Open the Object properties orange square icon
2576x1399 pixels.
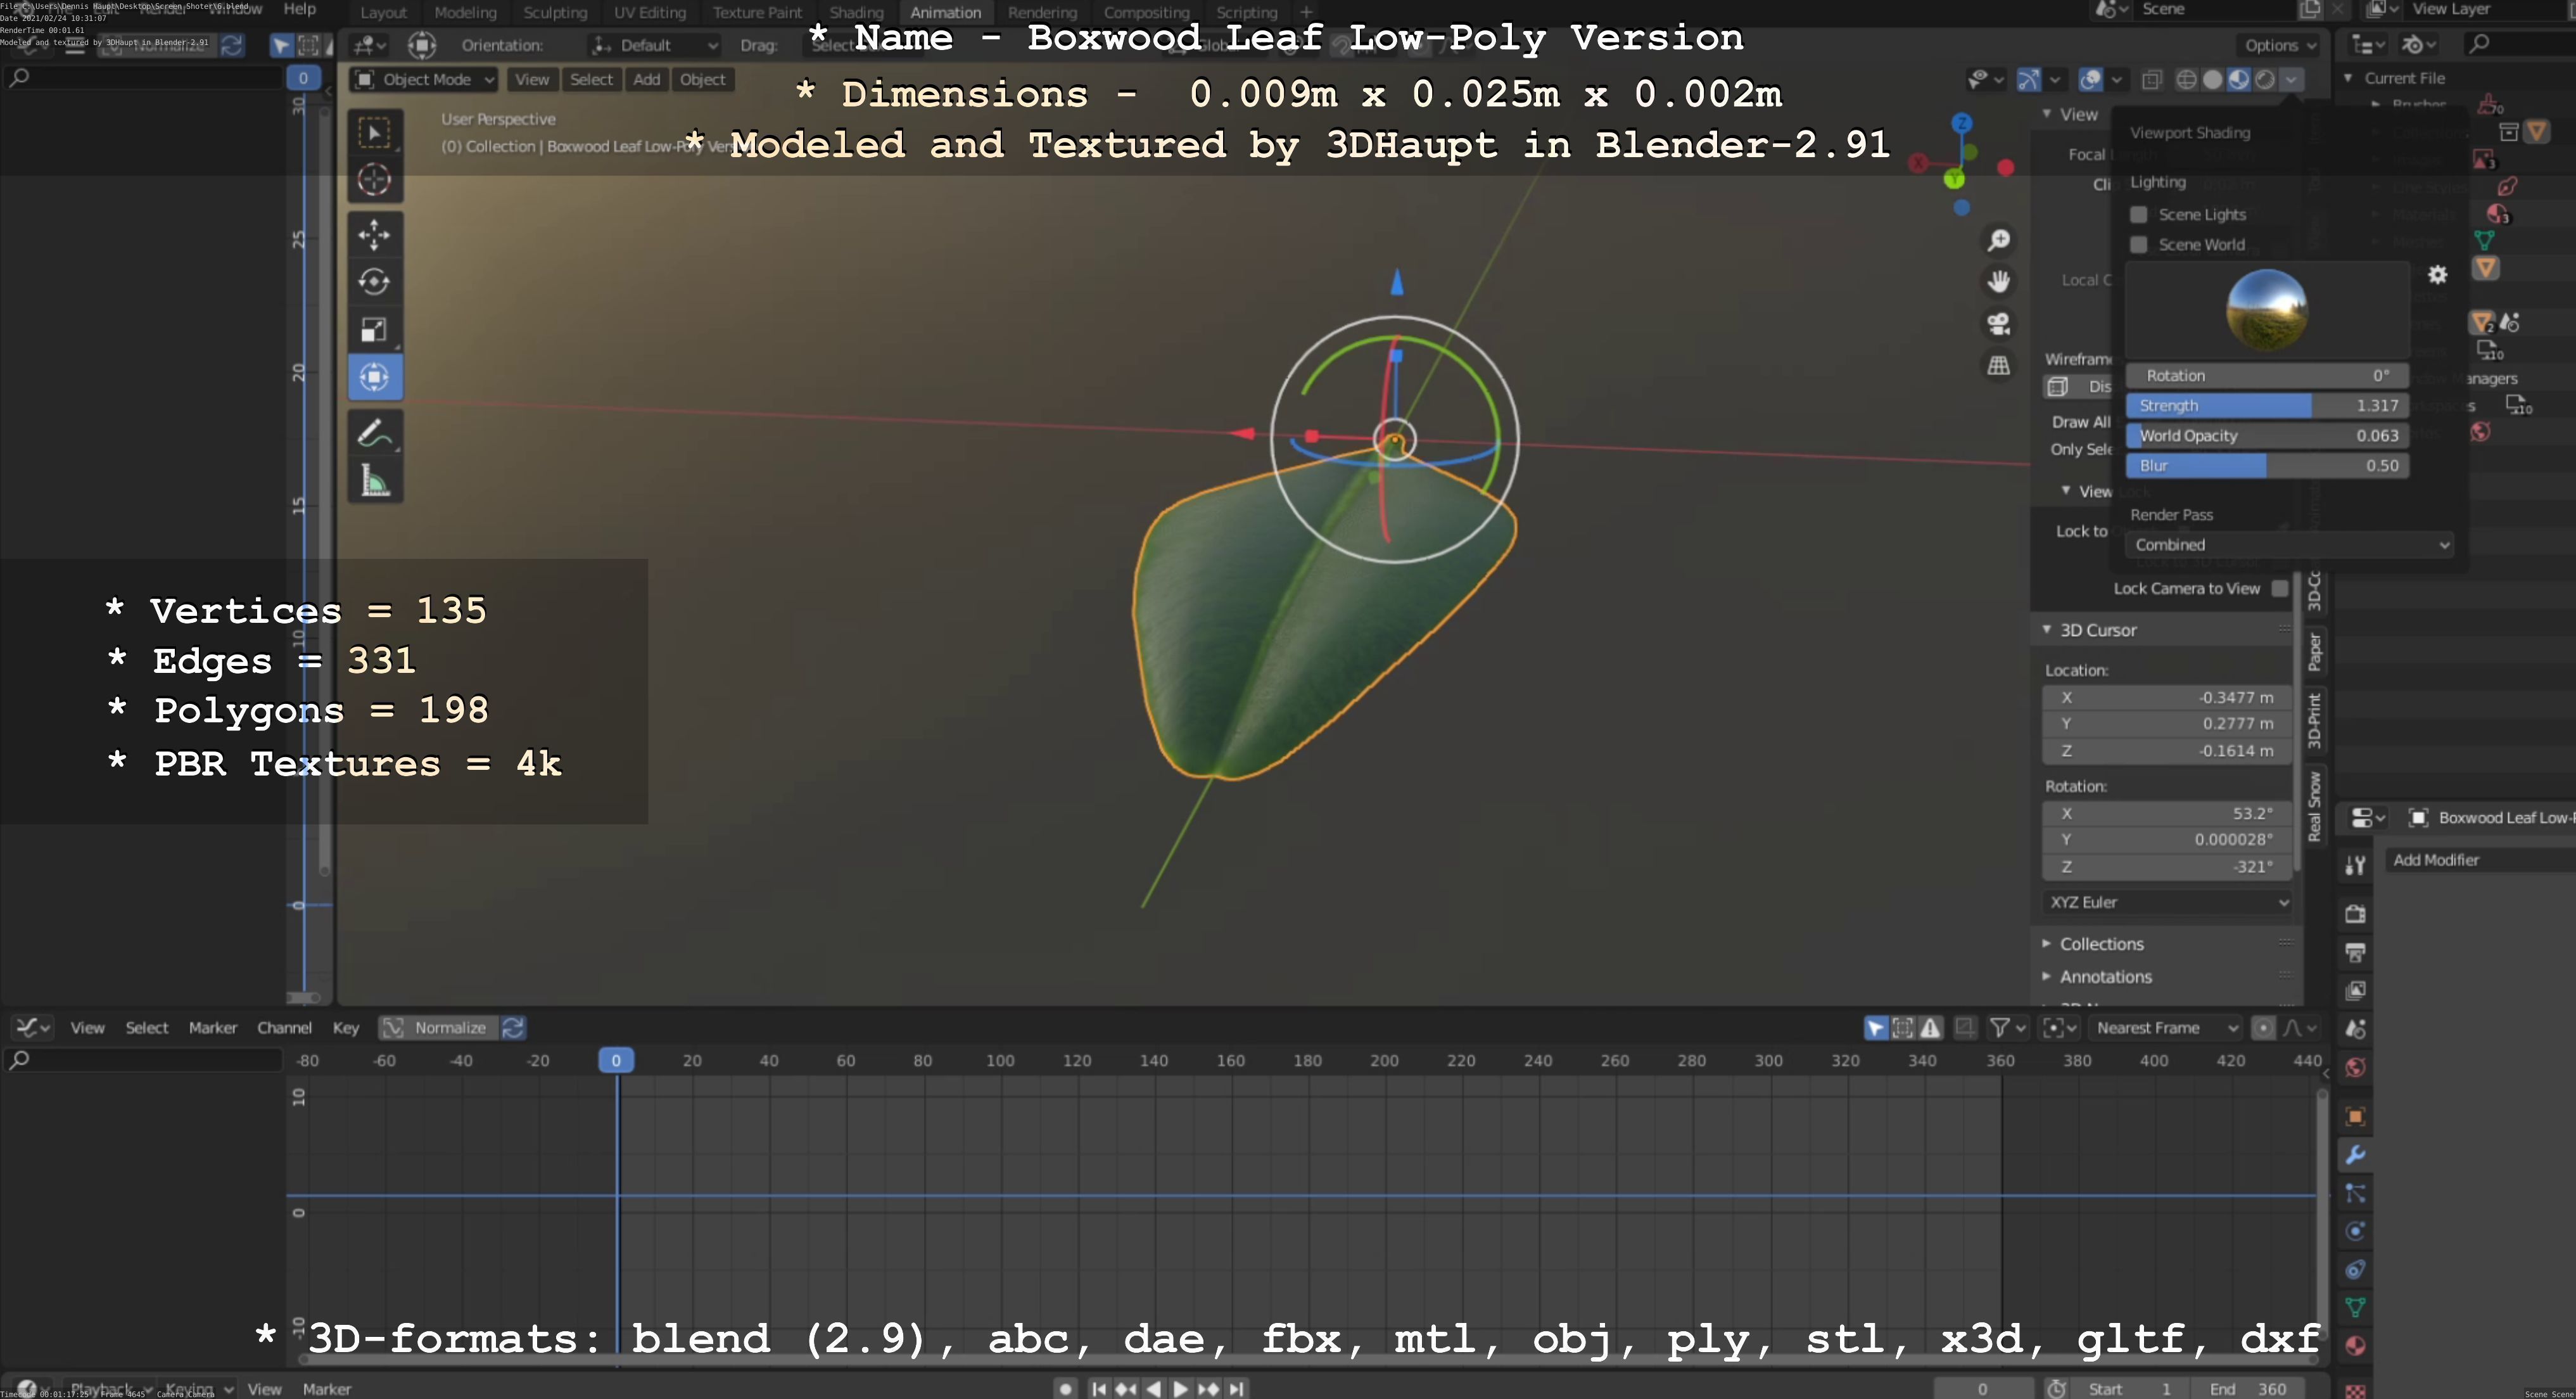[2355, 1116]
